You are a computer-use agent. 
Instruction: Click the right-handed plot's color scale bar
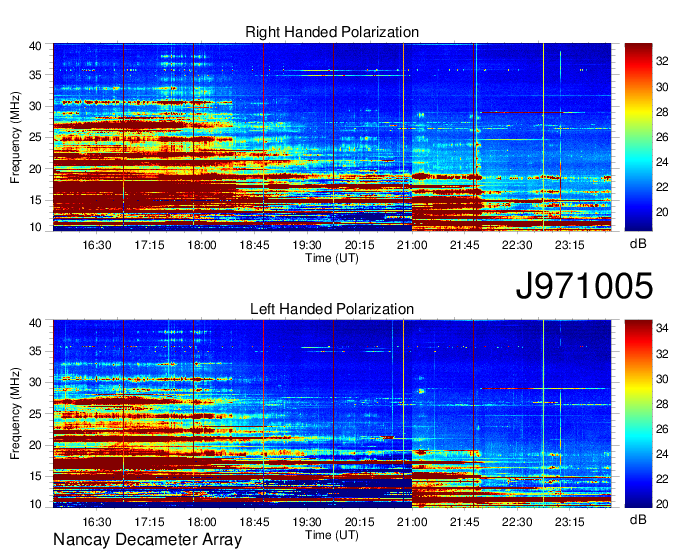click(638, 137)
